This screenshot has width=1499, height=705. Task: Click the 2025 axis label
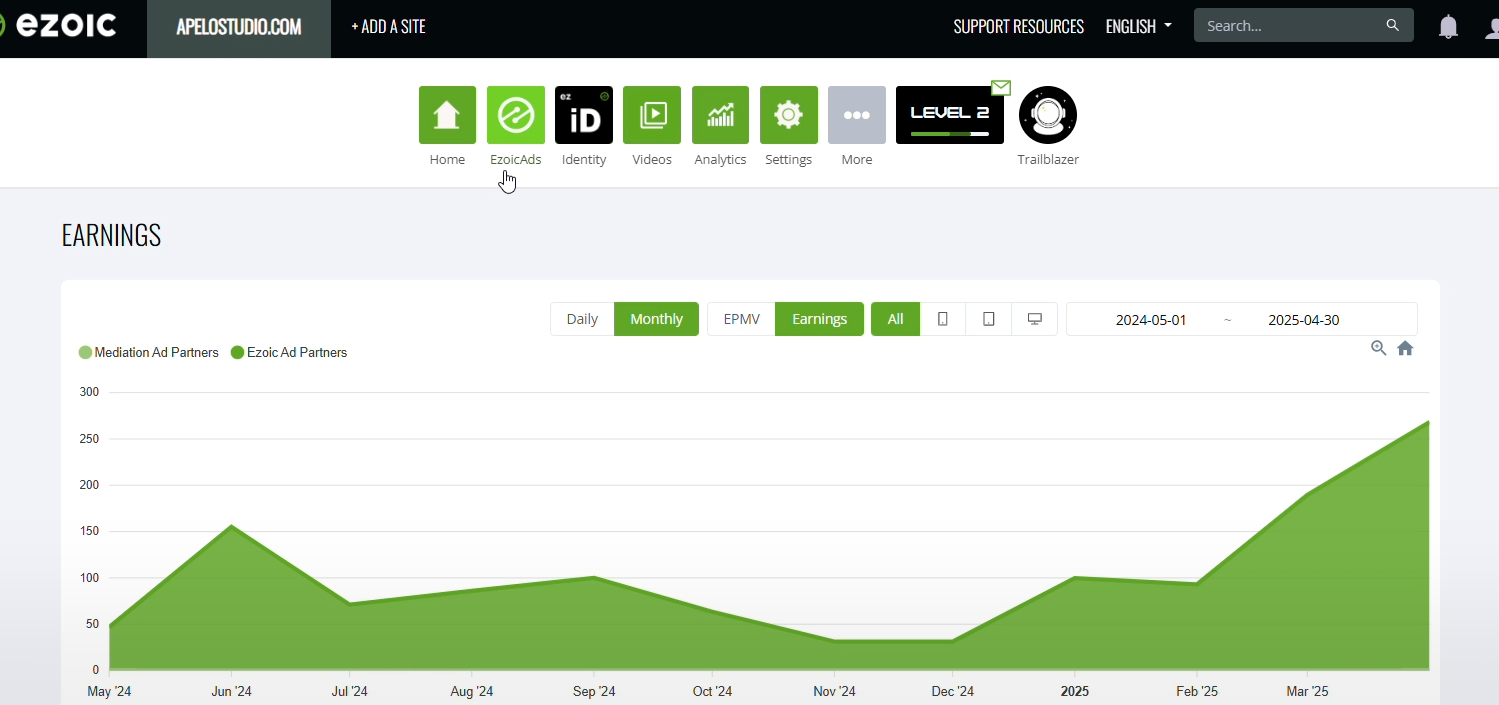pyautogui.click(x=1075, y=691)
